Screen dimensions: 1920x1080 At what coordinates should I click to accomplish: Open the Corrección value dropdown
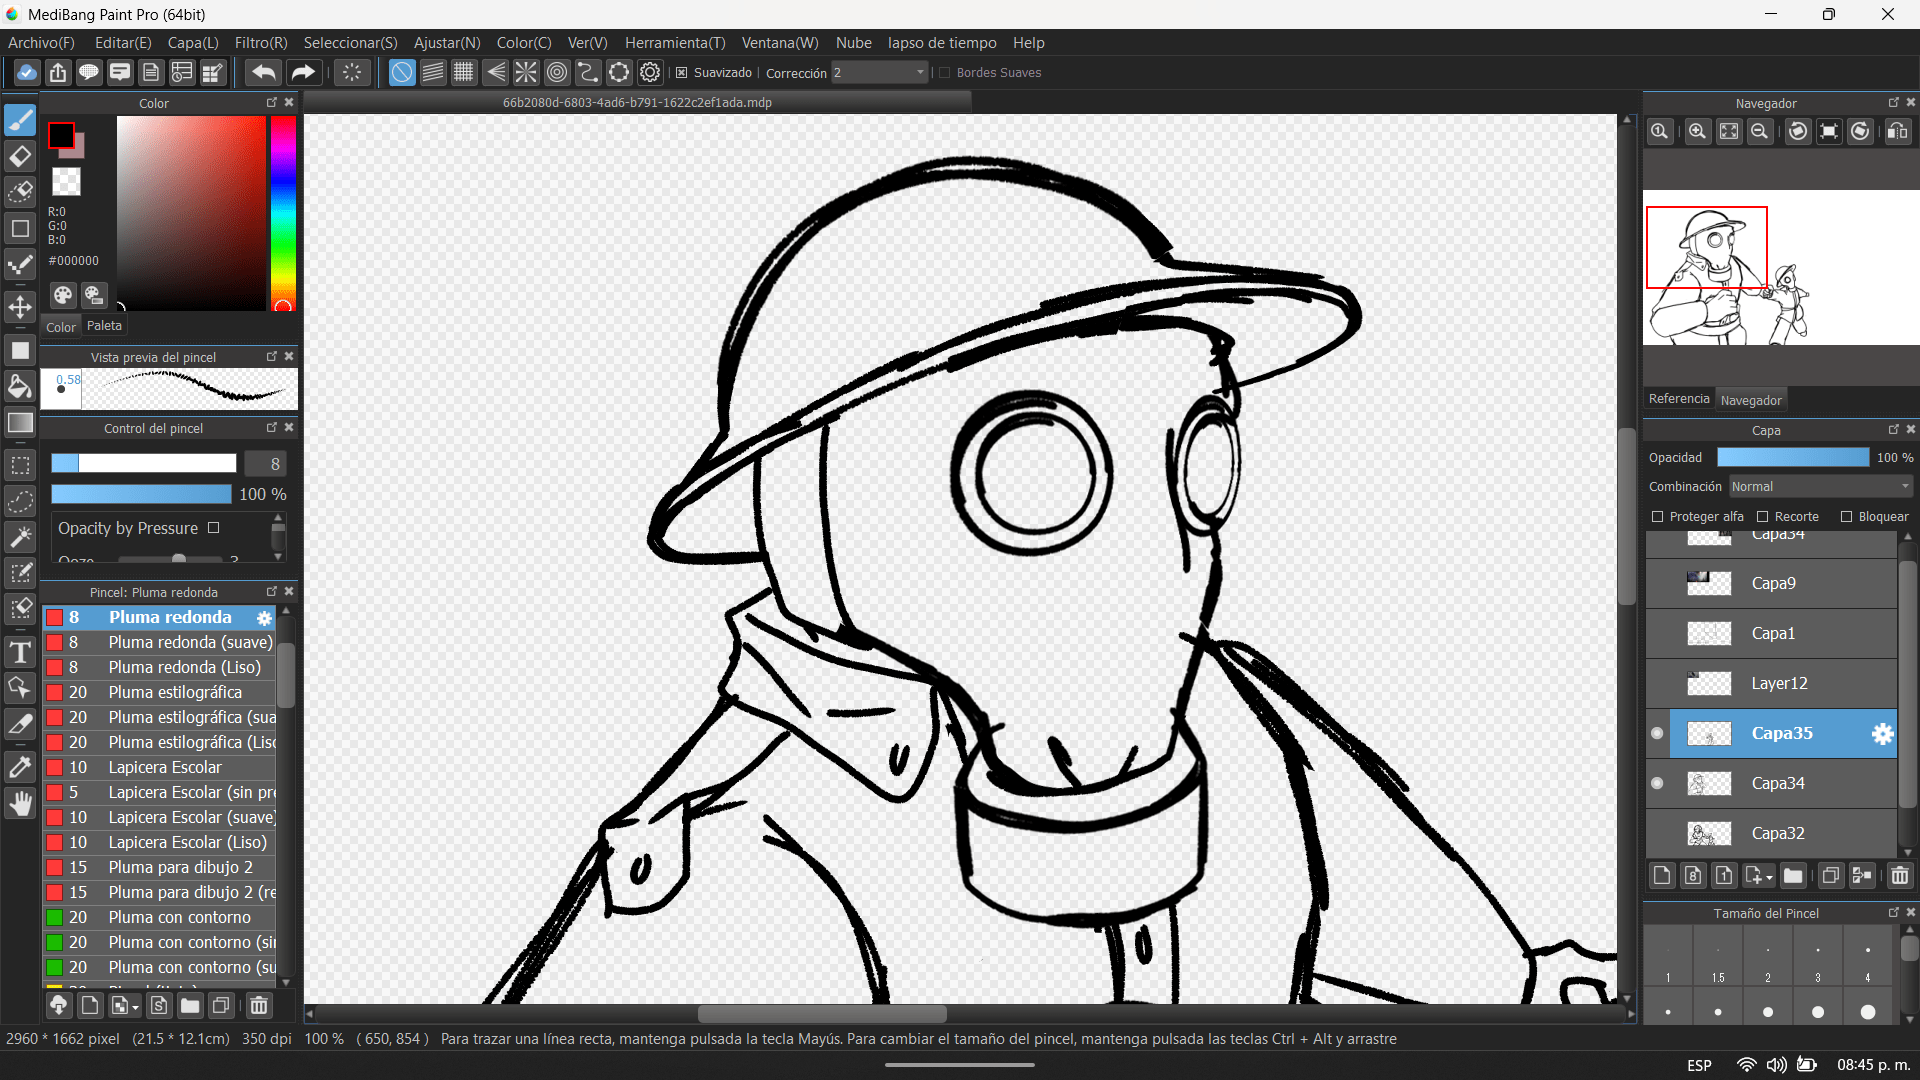pyautogui.click(x=920, y=73)
